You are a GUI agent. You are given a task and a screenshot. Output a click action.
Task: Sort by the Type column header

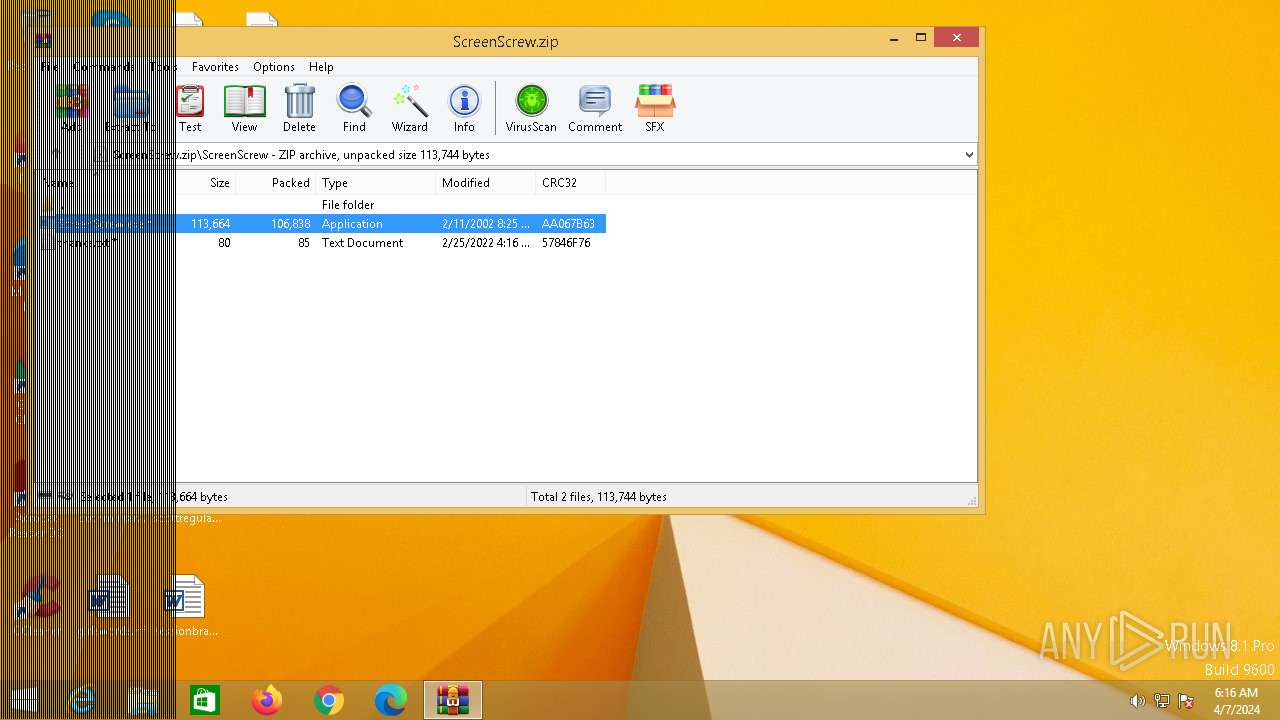pyautogui.click(x=376, y=183)
